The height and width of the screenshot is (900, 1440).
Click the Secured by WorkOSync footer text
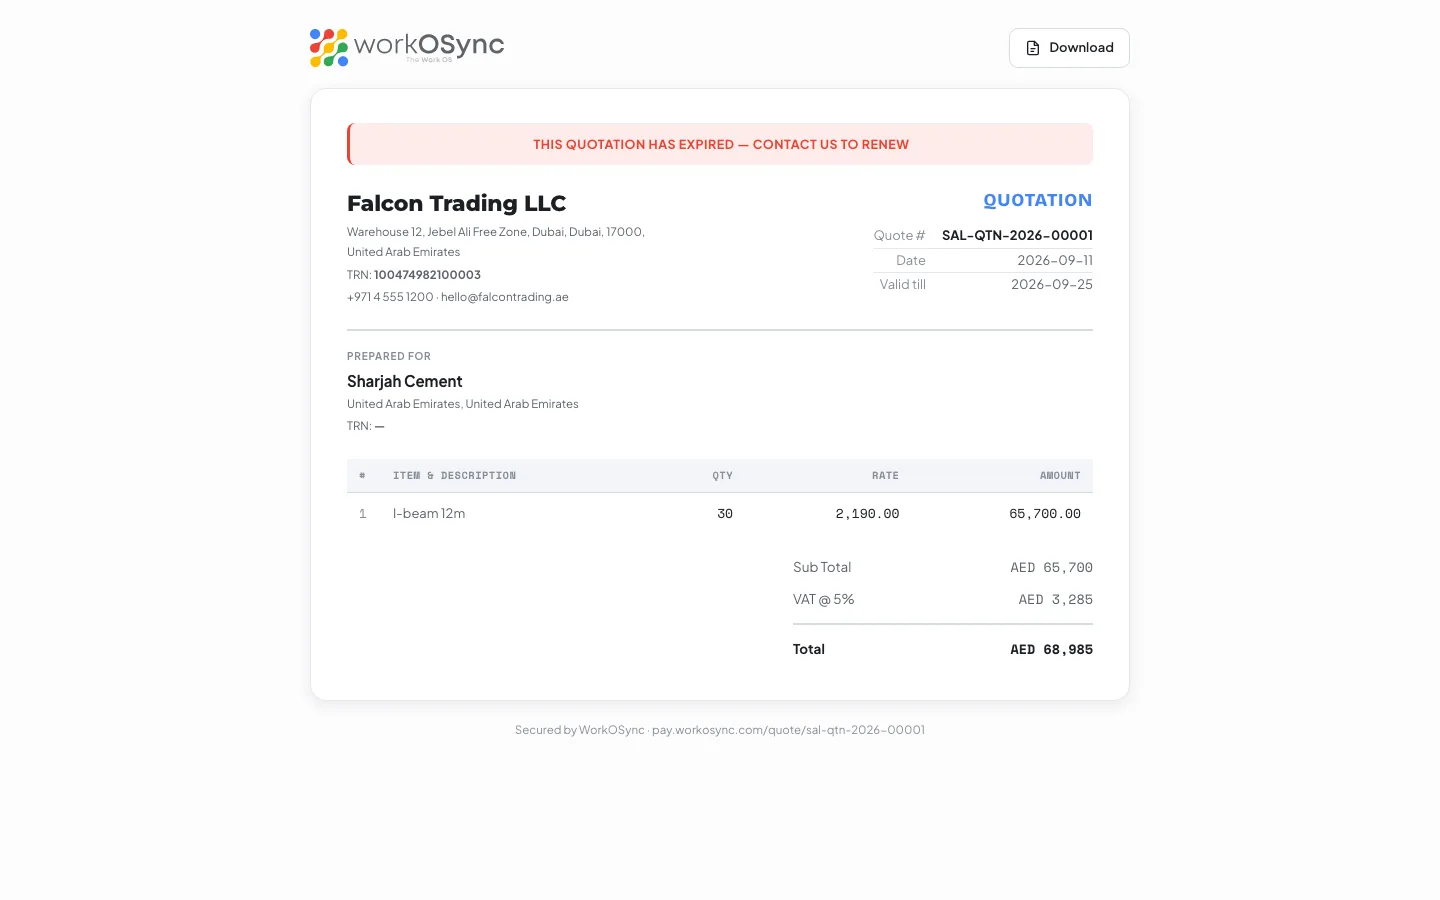point(720,730)
